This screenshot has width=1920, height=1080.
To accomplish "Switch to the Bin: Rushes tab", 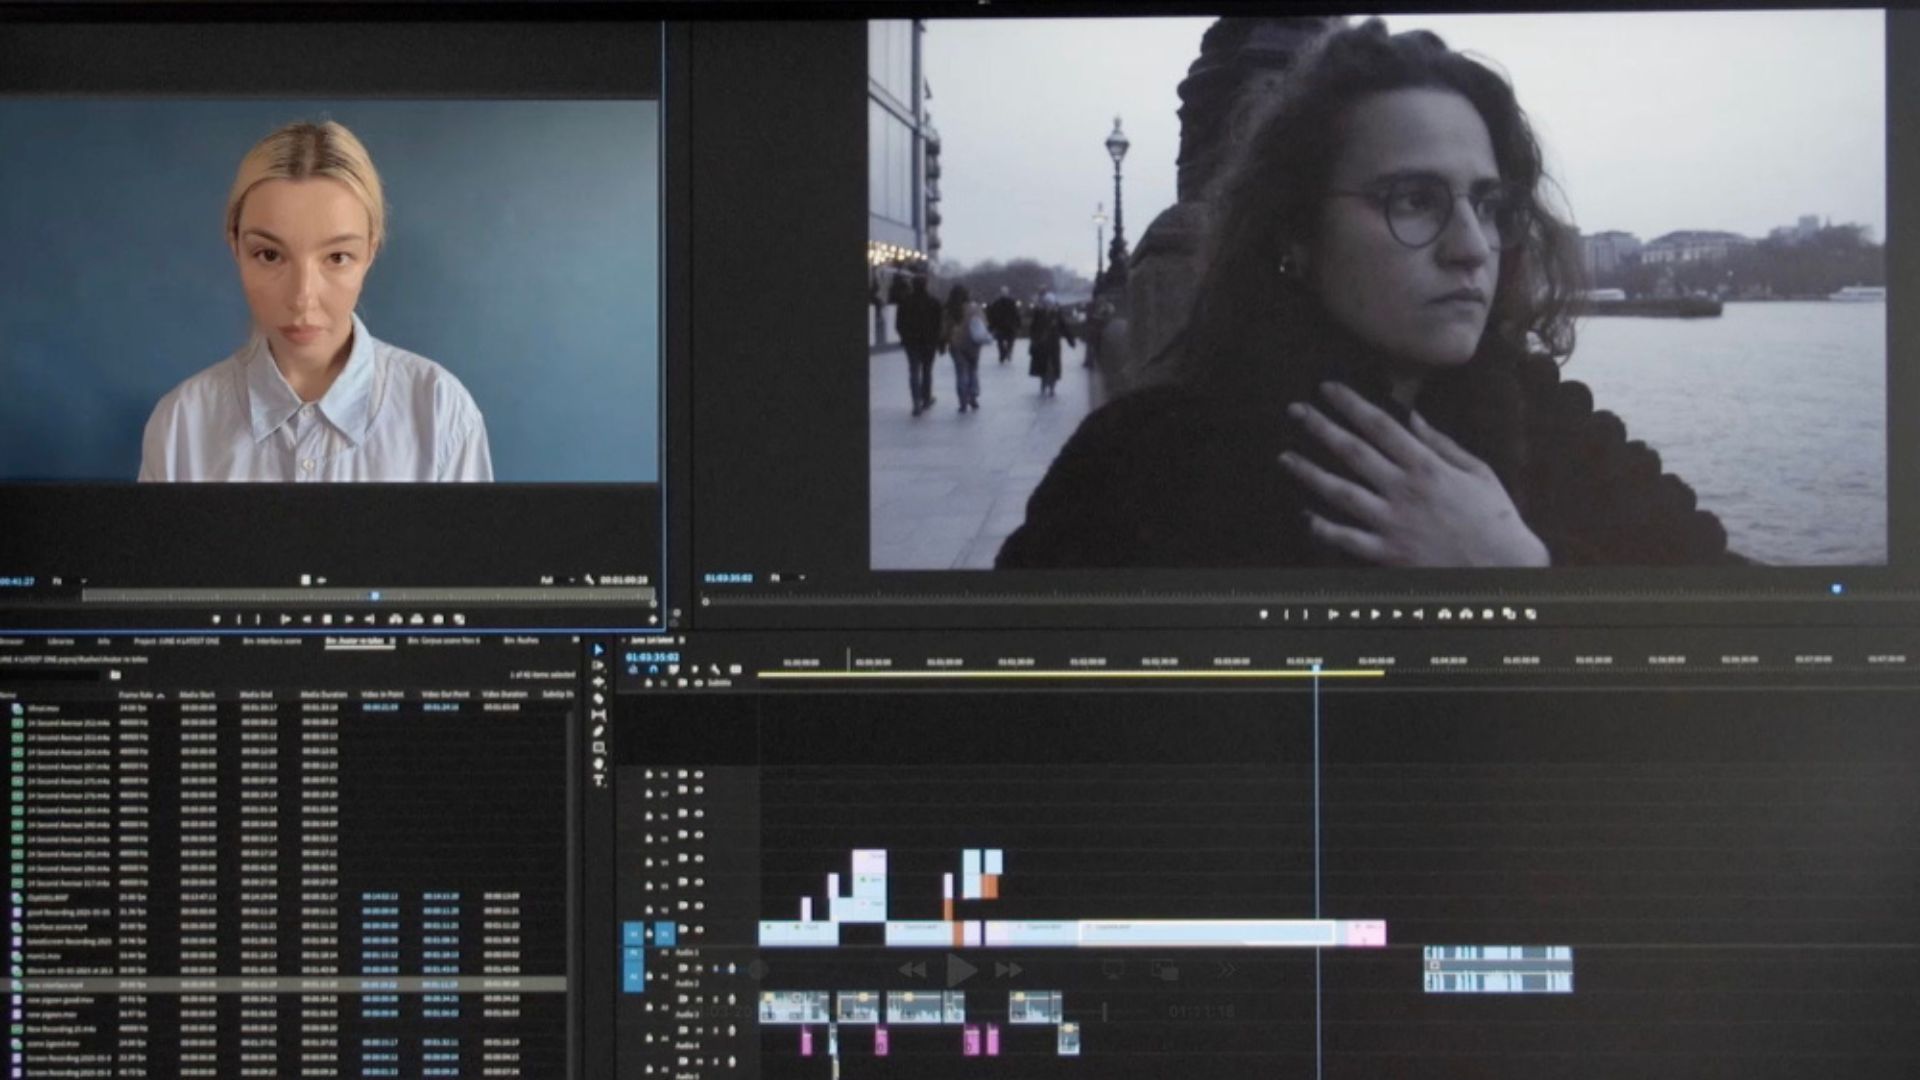I will (521, 641).
